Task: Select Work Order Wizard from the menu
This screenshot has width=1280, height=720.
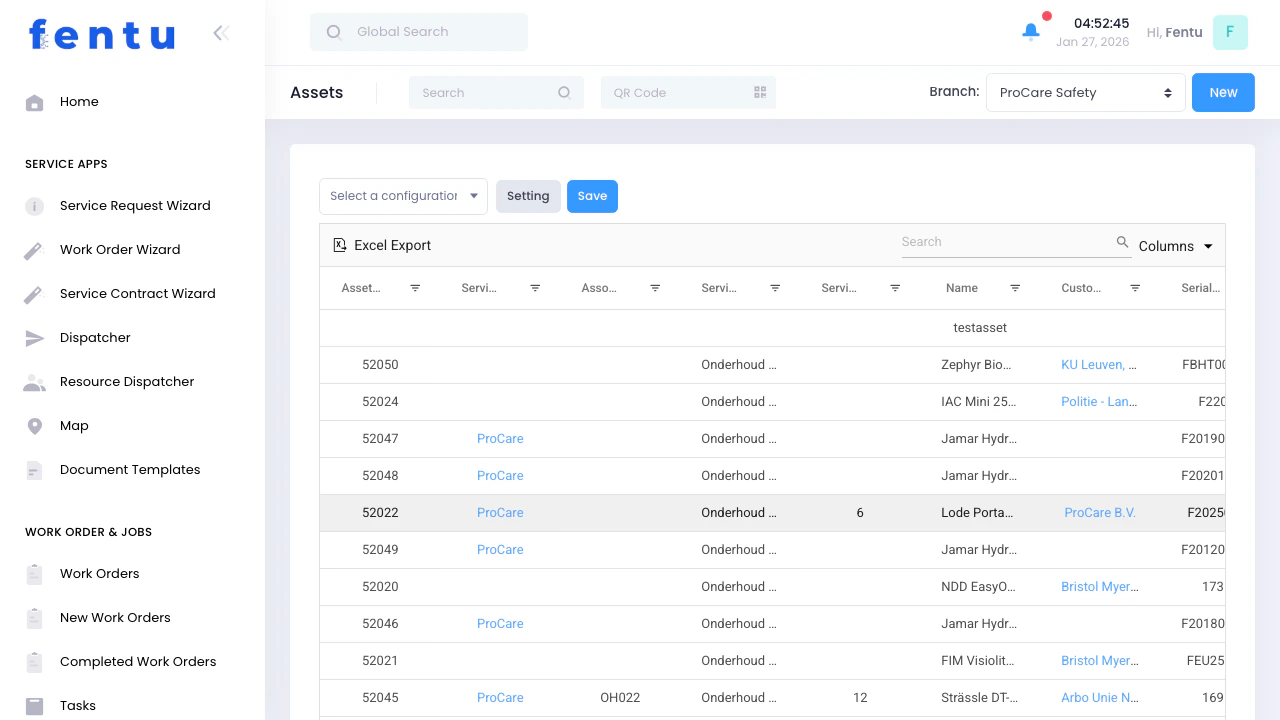Action: tap(120, 249)
